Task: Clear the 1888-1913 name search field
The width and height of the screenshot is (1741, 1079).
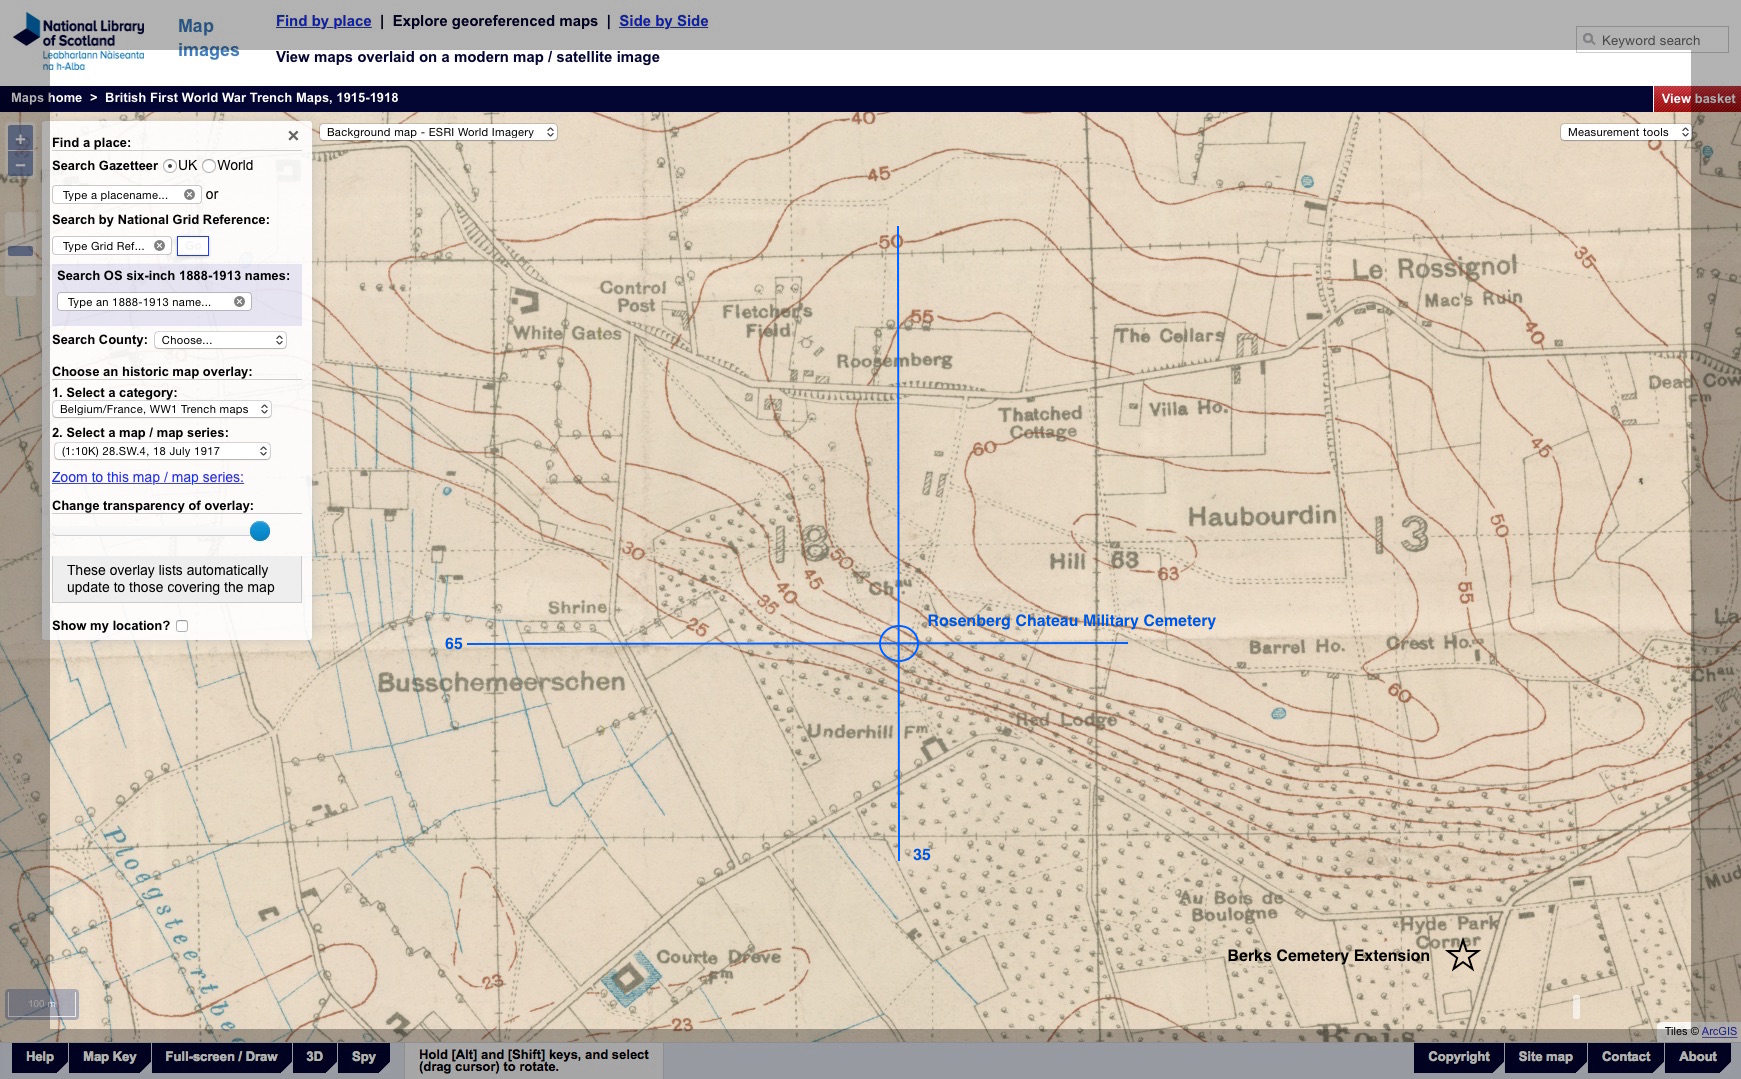Action: pos(239,302)
